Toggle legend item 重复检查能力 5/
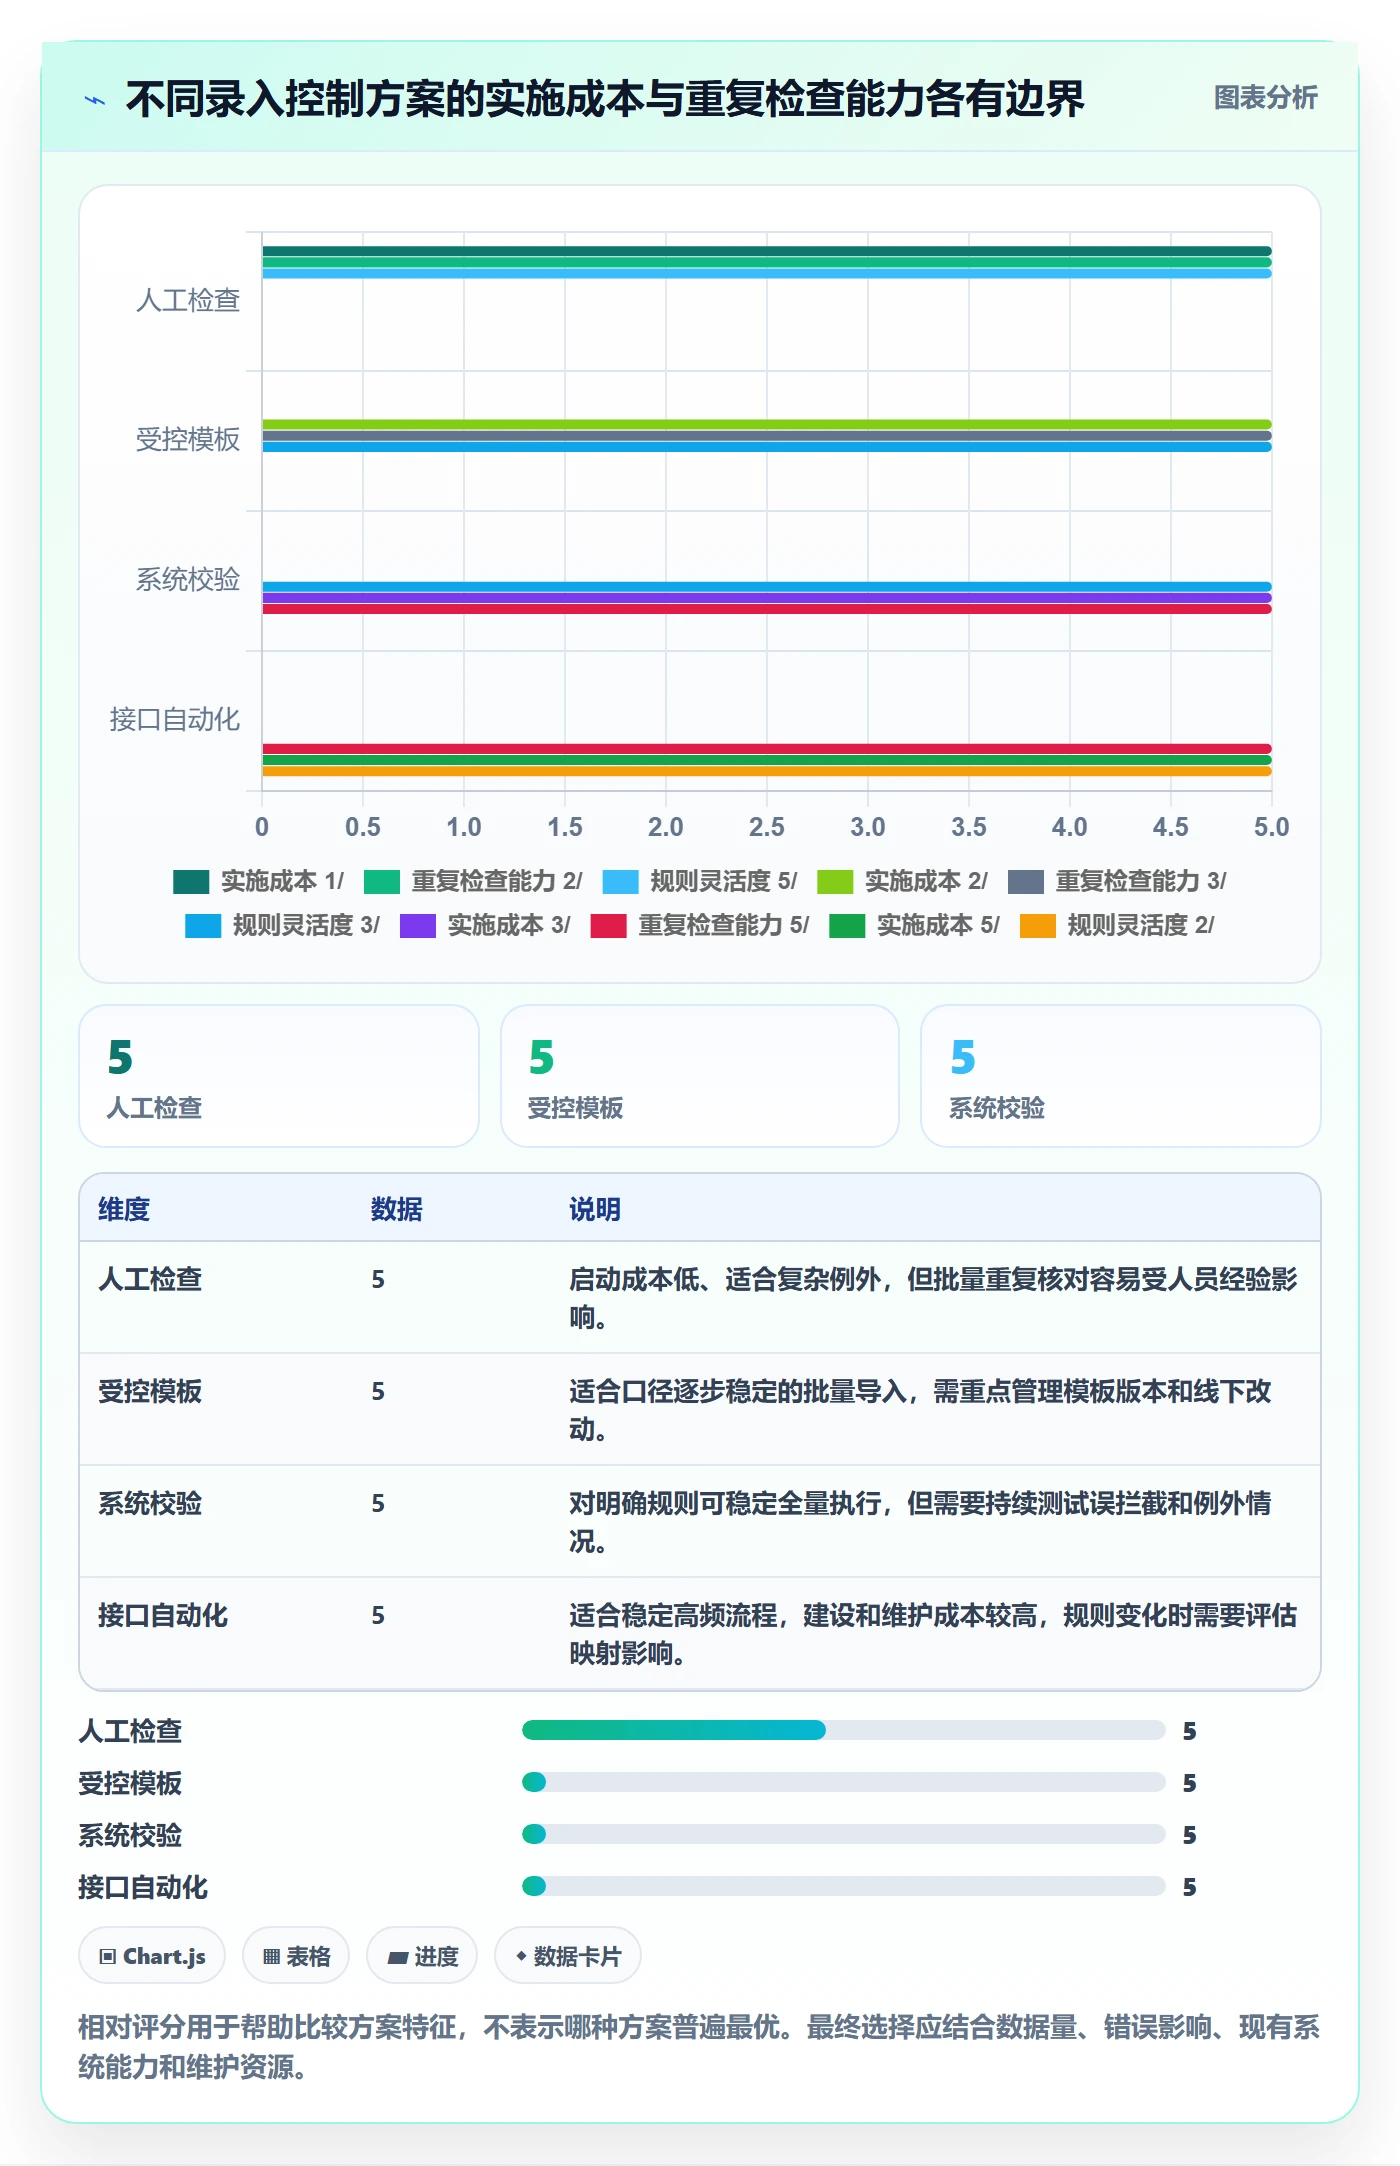The width and height of the screenshot is (1400, 2166). pos(700,925)
